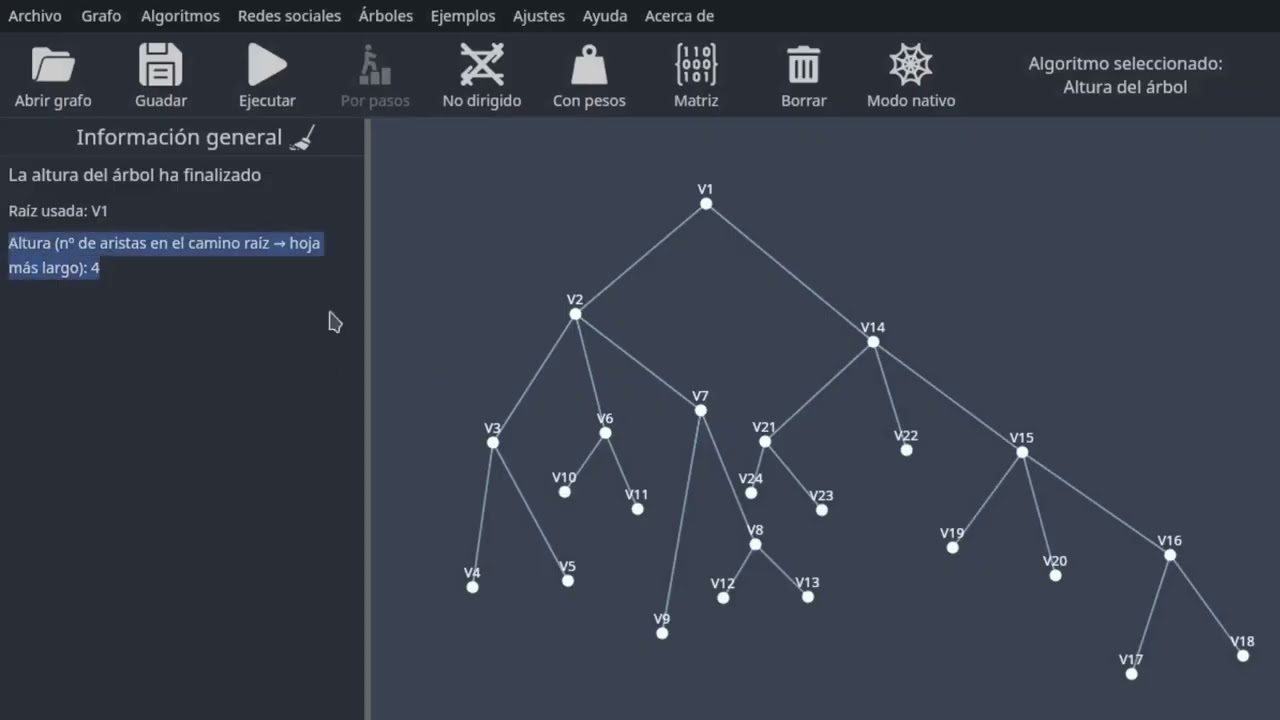Open a graph with Abrir grafo icon
This screenshot has width=1280, height=720.
point(53,65)
